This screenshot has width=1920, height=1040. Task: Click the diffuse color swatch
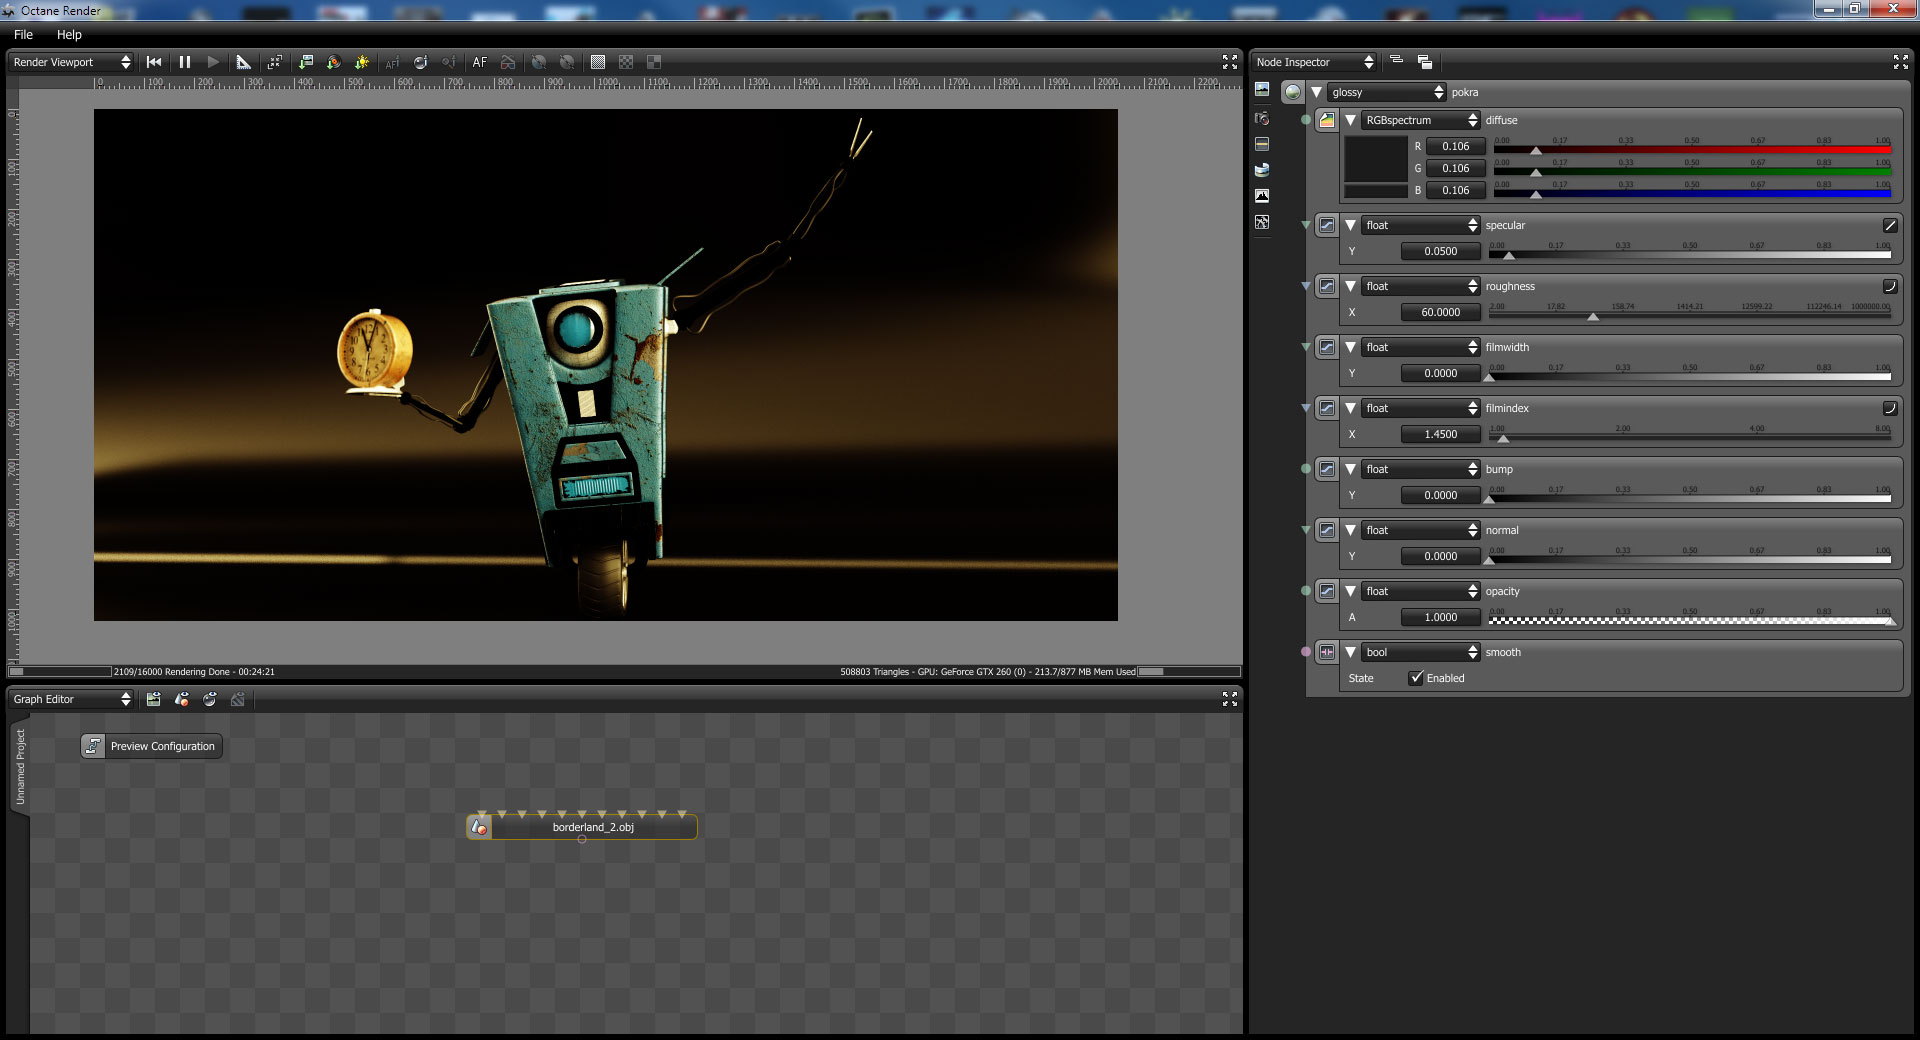coord(1376,159)
